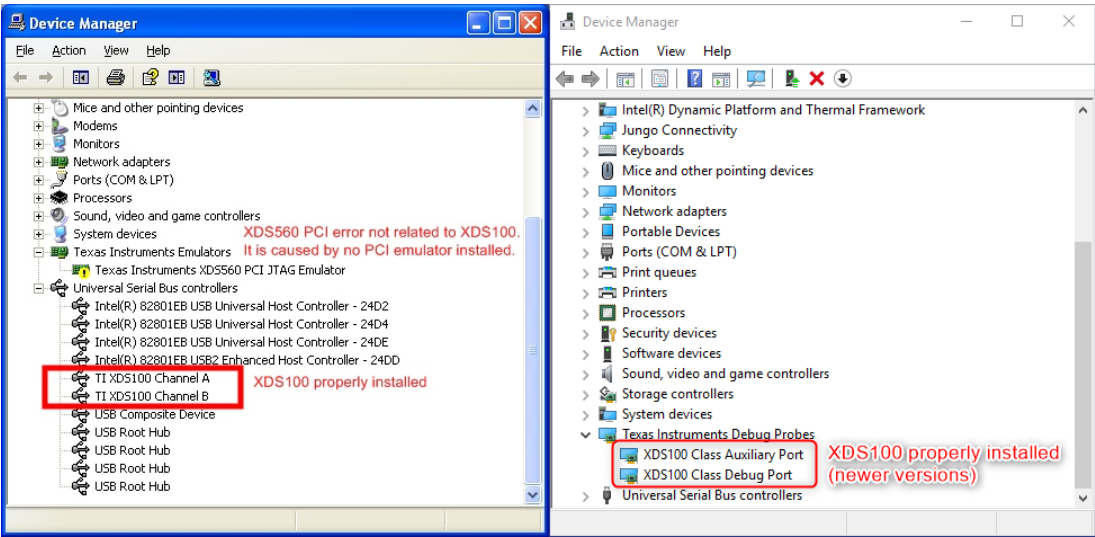The image size is (1095, 537).
Task: Click left window scrollbar down arrow
Action: 532,494
